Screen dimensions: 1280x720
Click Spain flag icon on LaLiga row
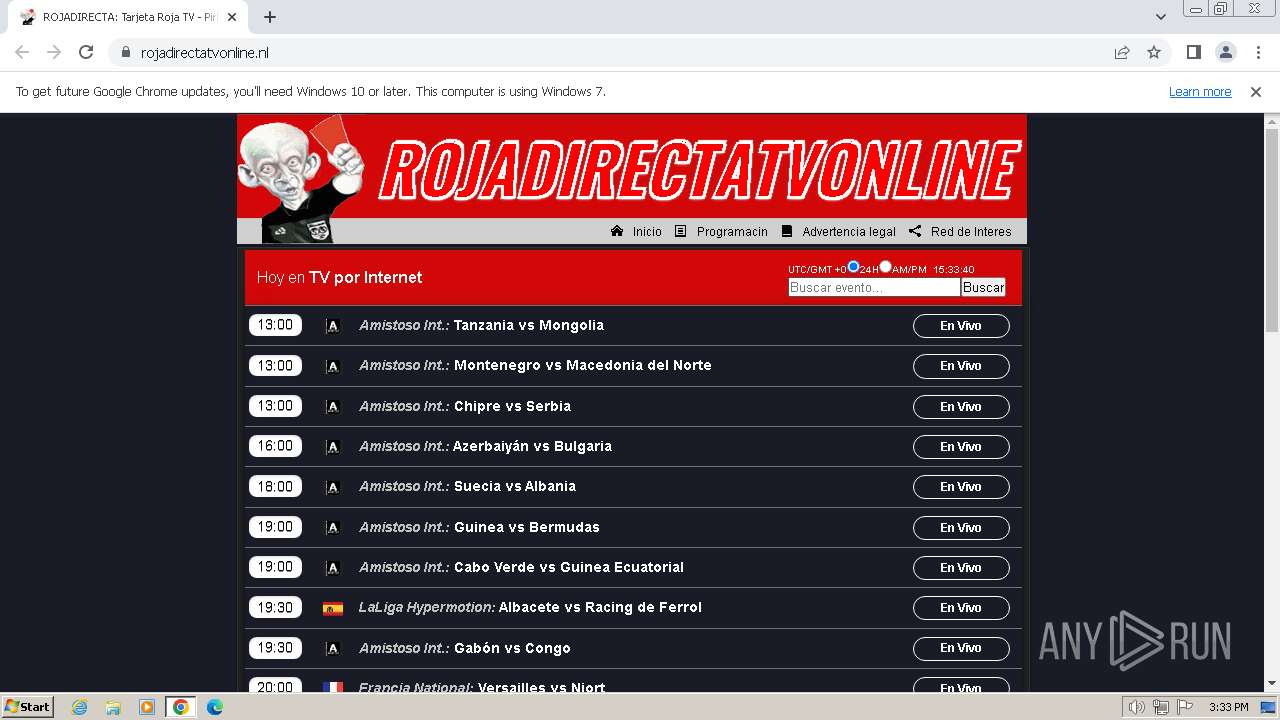[x=333, y=608]
